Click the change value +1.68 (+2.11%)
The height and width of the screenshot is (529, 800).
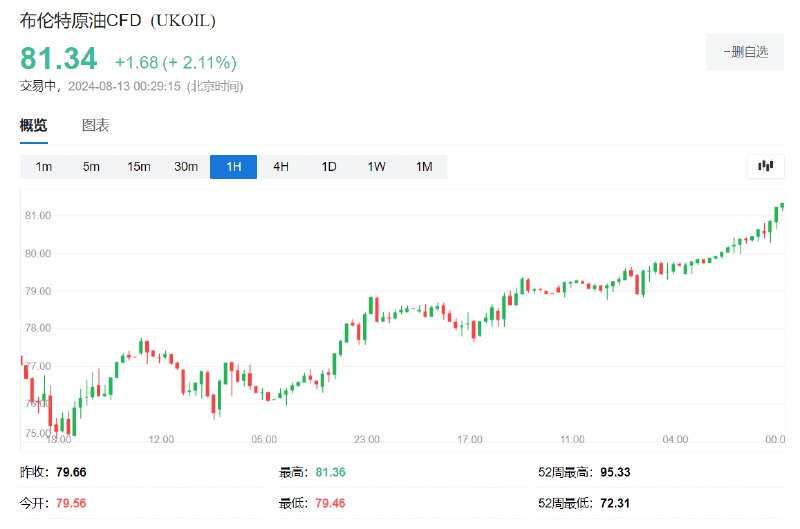point(176,62)
